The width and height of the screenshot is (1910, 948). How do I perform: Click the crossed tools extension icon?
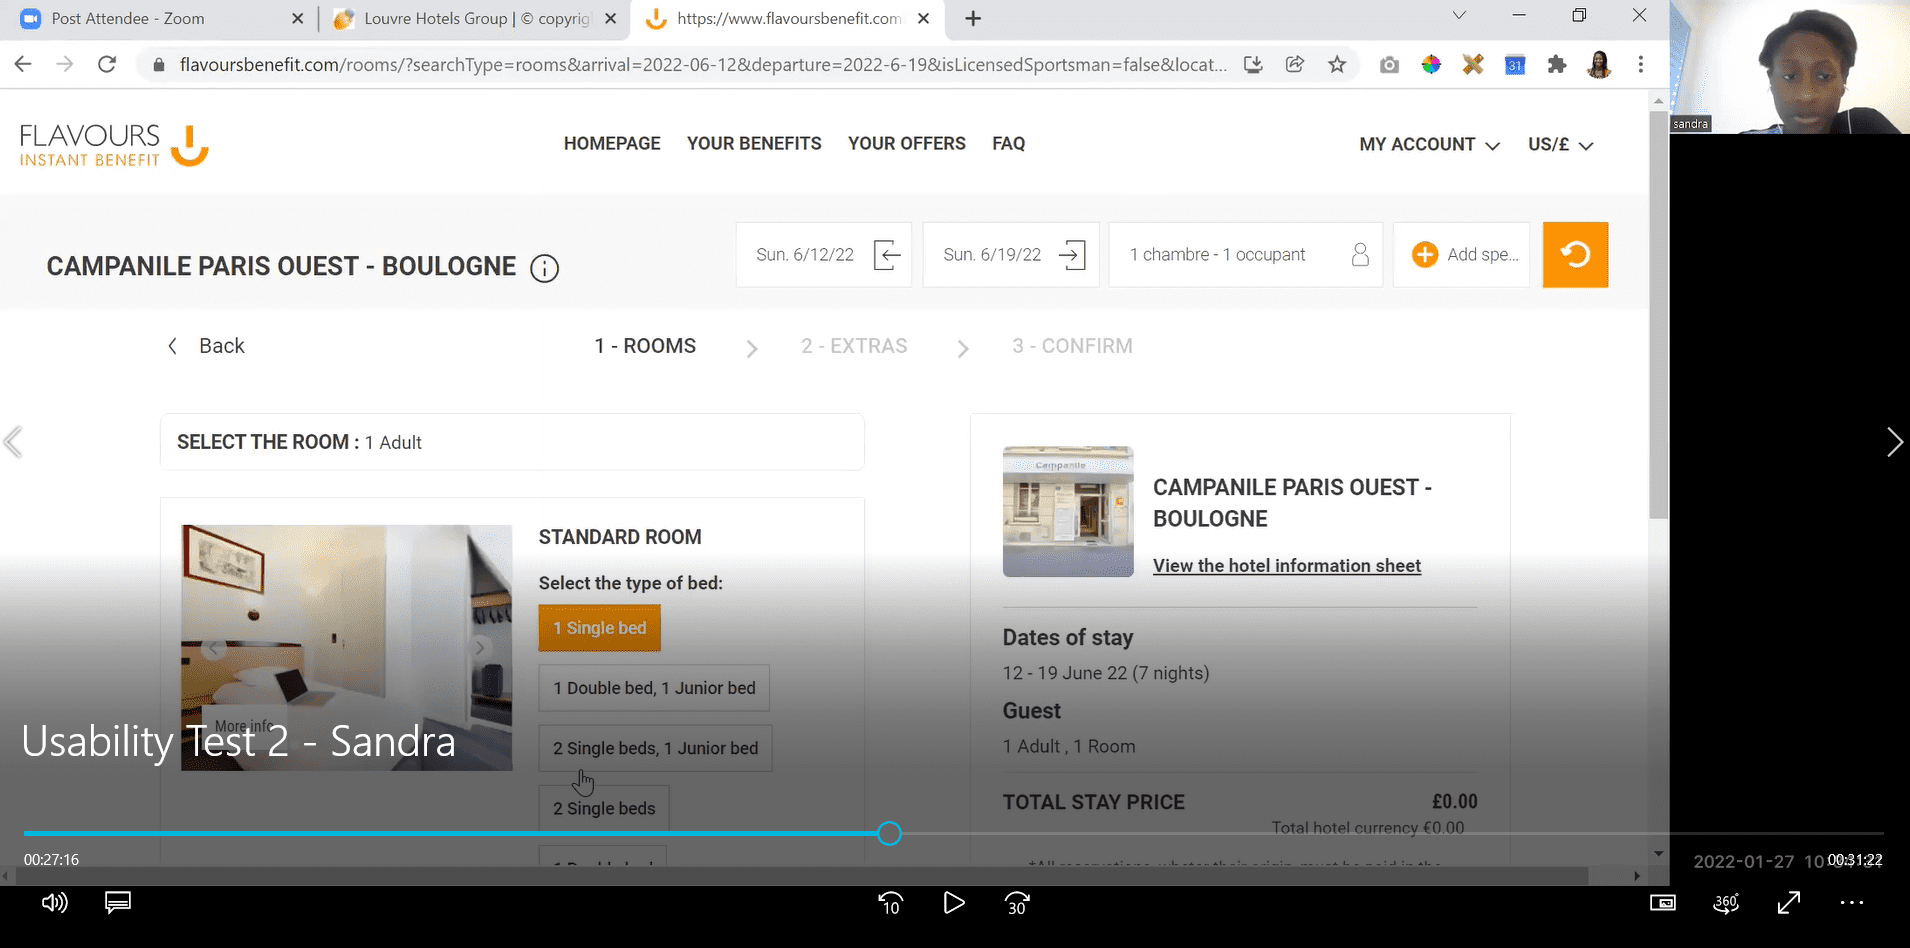point(1473,65)
